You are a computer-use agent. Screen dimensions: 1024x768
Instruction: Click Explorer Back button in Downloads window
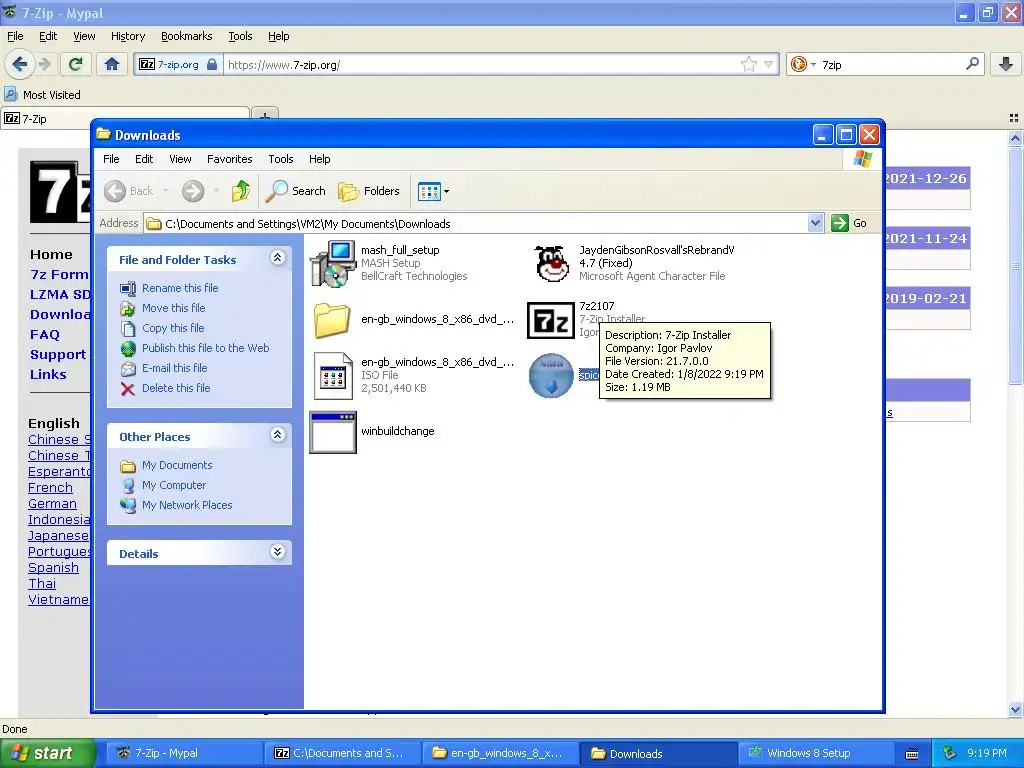(x=129, y=191)
